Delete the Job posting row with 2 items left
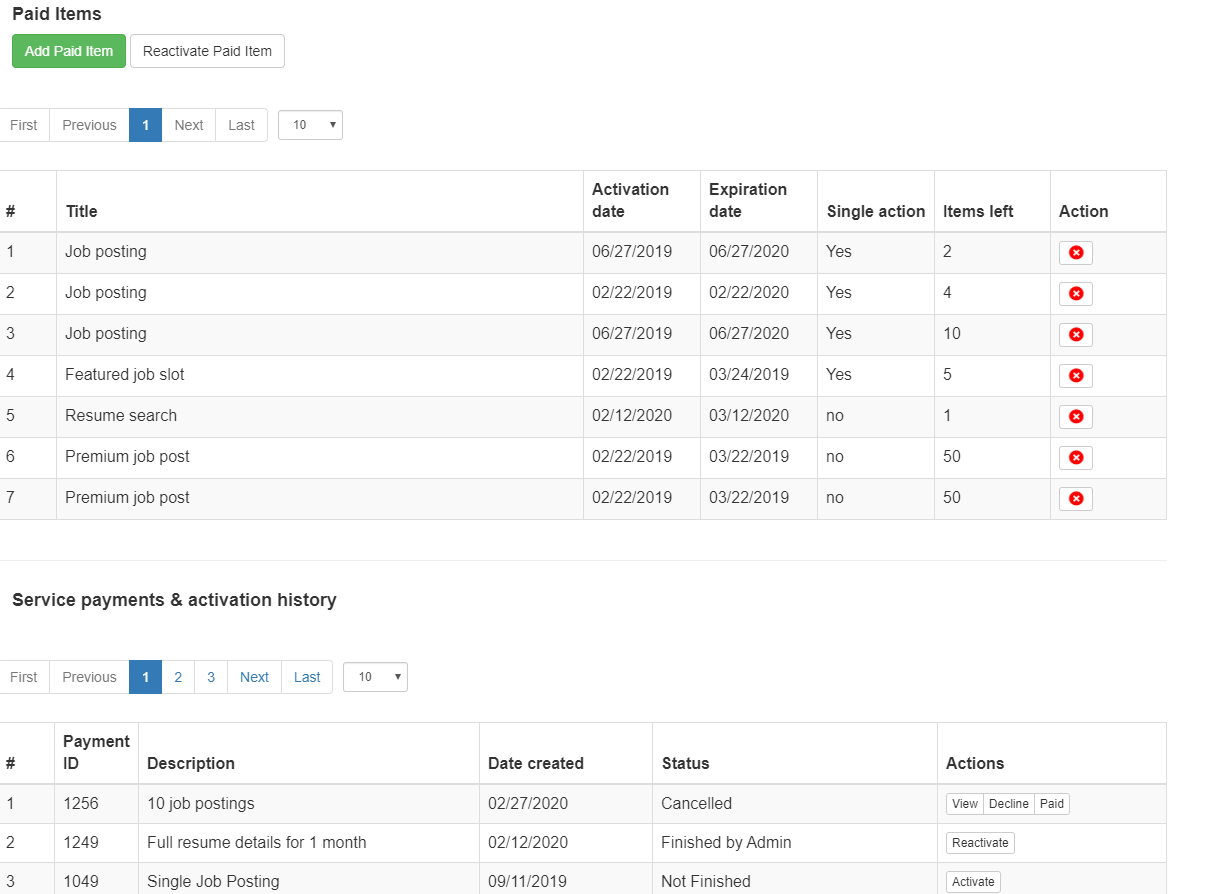 (1076, 253)
